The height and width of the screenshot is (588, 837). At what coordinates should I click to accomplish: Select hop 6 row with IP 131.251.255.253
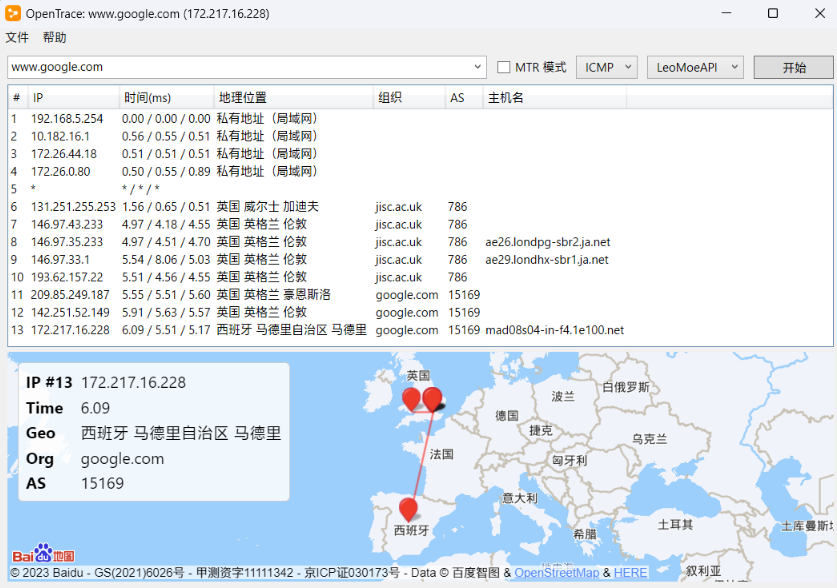click(x=73, y=207)
